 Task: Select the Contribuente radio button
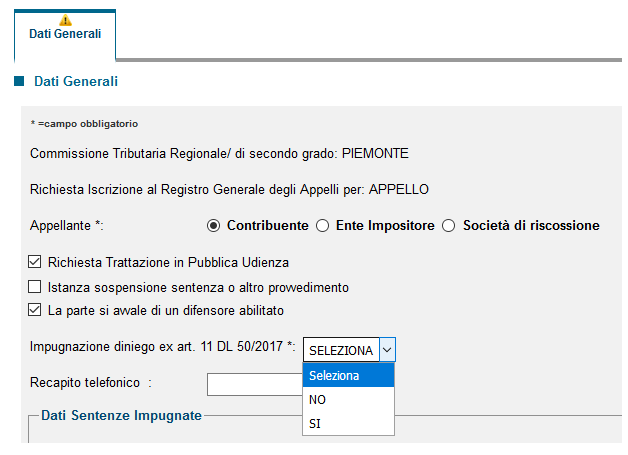213,226
